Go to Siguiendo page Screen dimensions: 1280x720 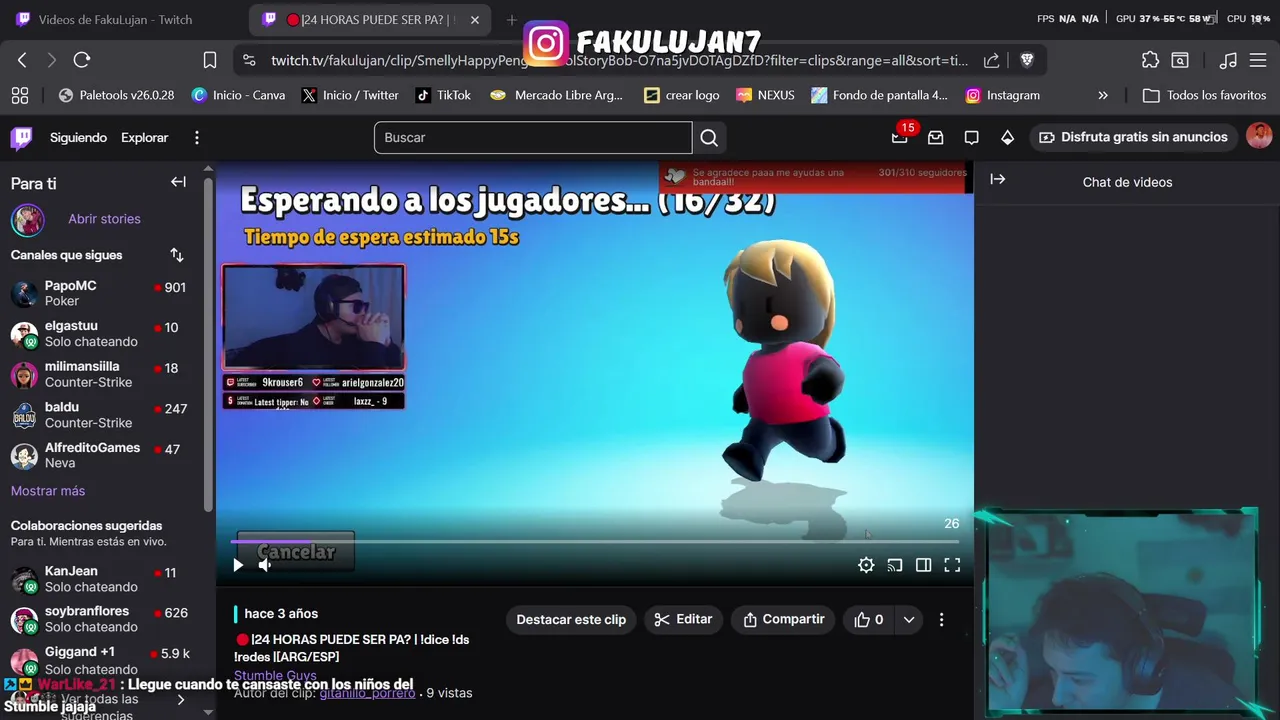(78, 138)
